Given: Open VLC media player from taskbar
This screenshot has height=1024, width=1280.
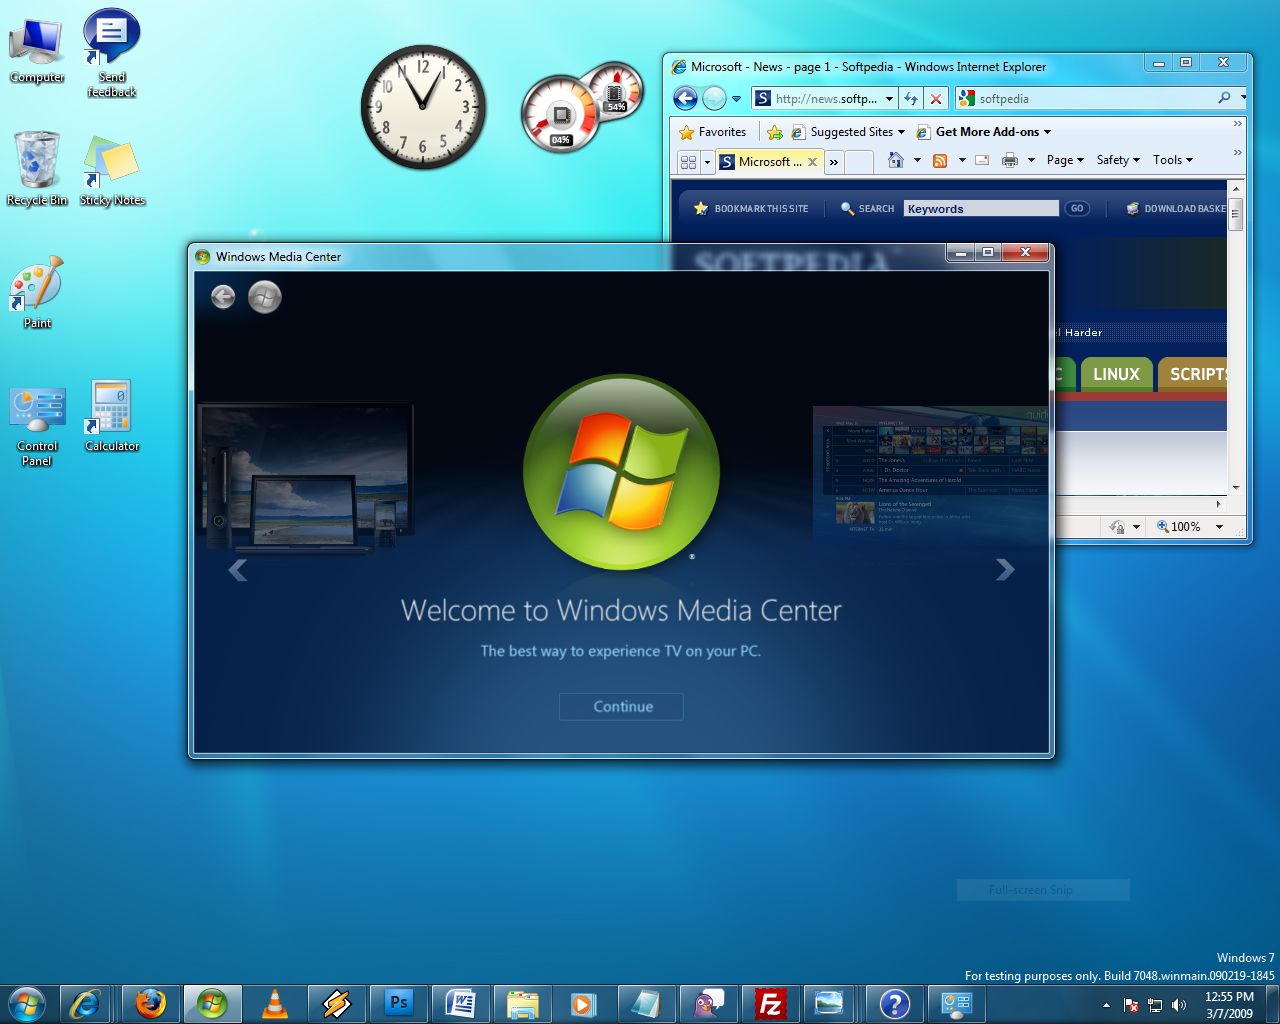Looking at the screenshot, I should tap(274, 1003).
